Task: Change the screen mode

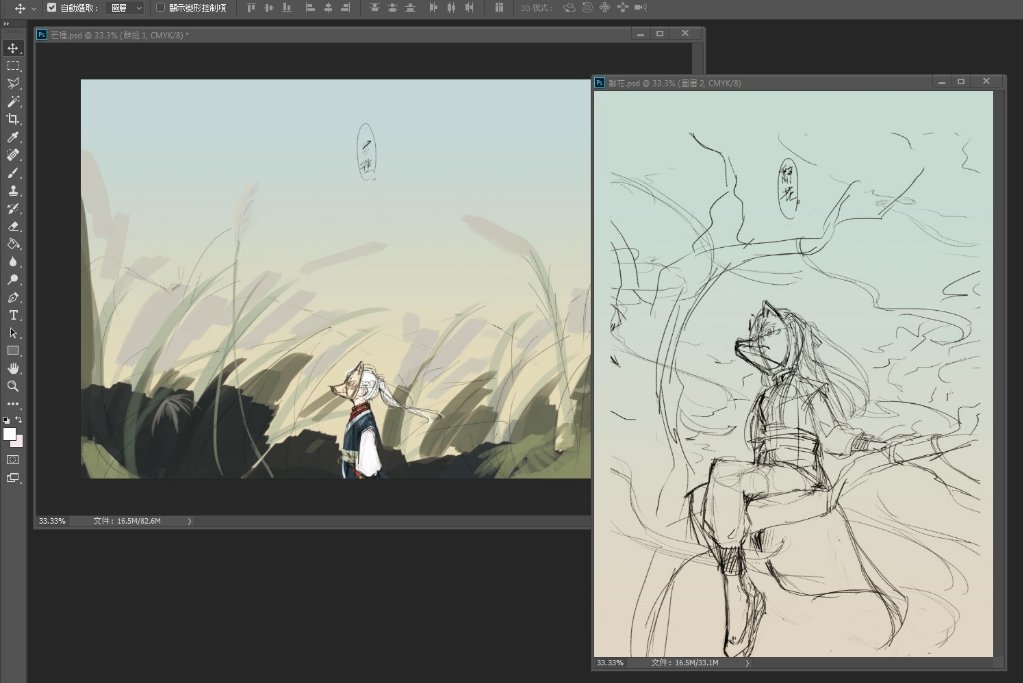Action: tap(13, 478)
